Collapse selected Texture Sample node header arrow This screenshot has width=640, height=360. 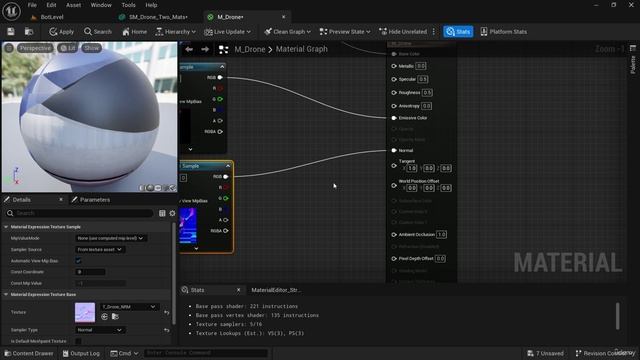point(228,166)
